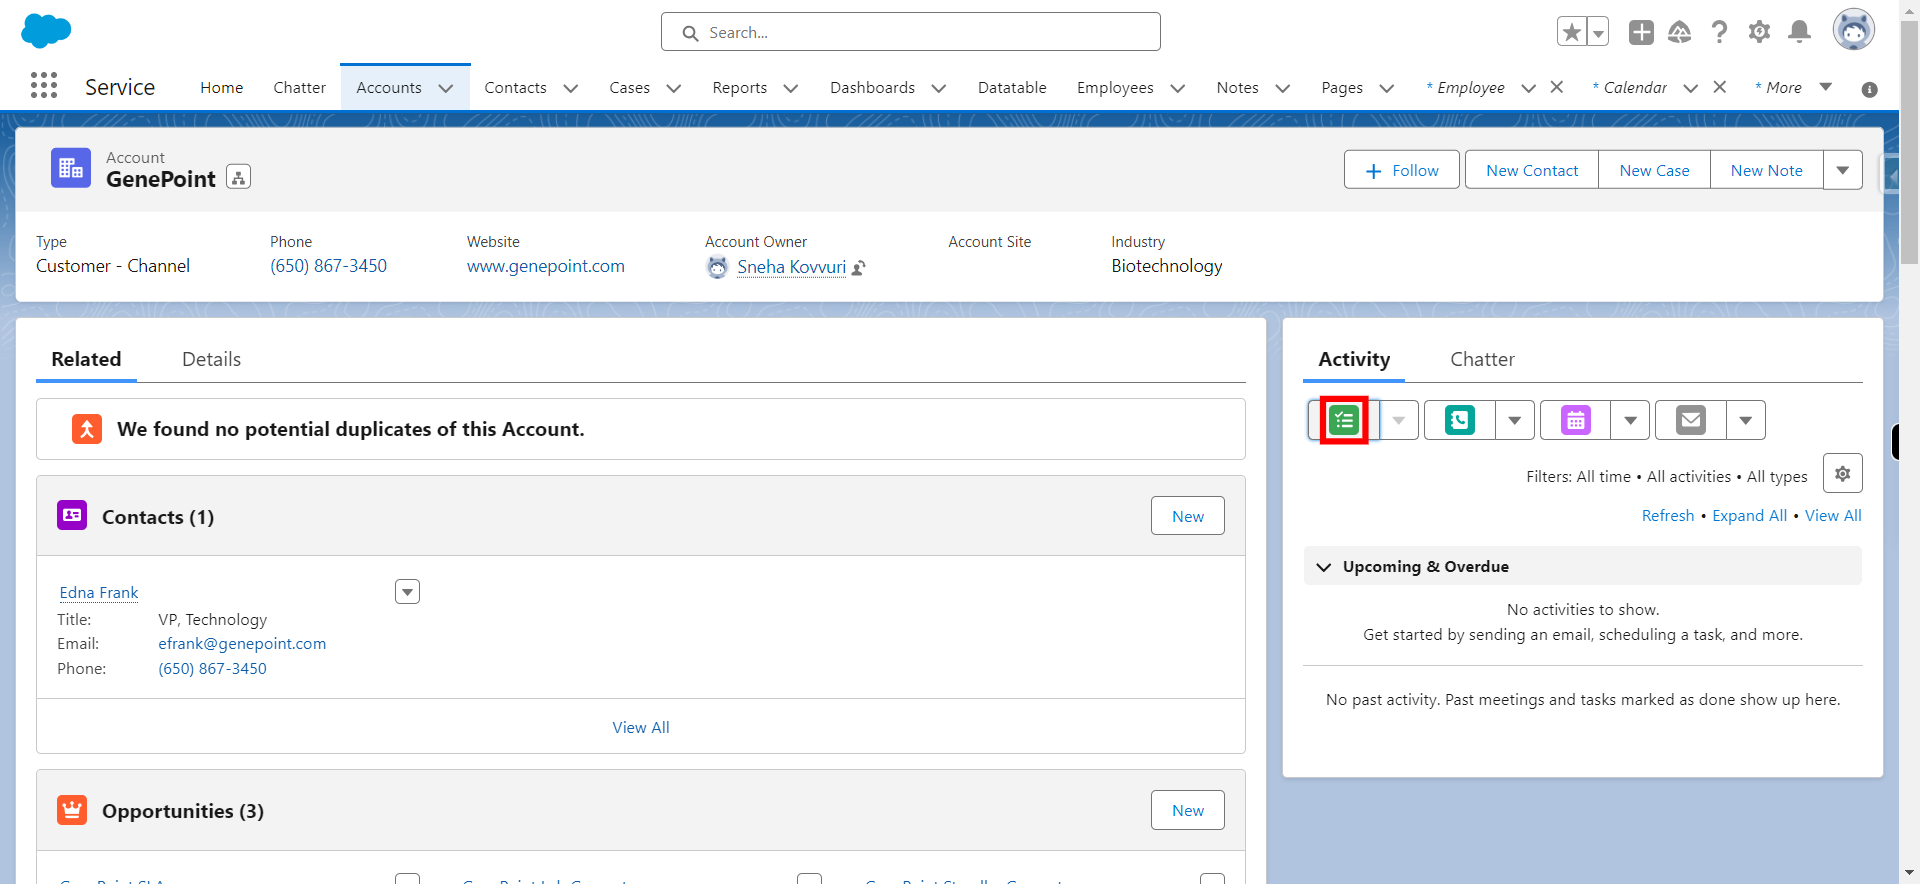Viewport: 1920px width, 884px height.
Task: Click the Favorites star icon
Action: [x=1572, y=32]
